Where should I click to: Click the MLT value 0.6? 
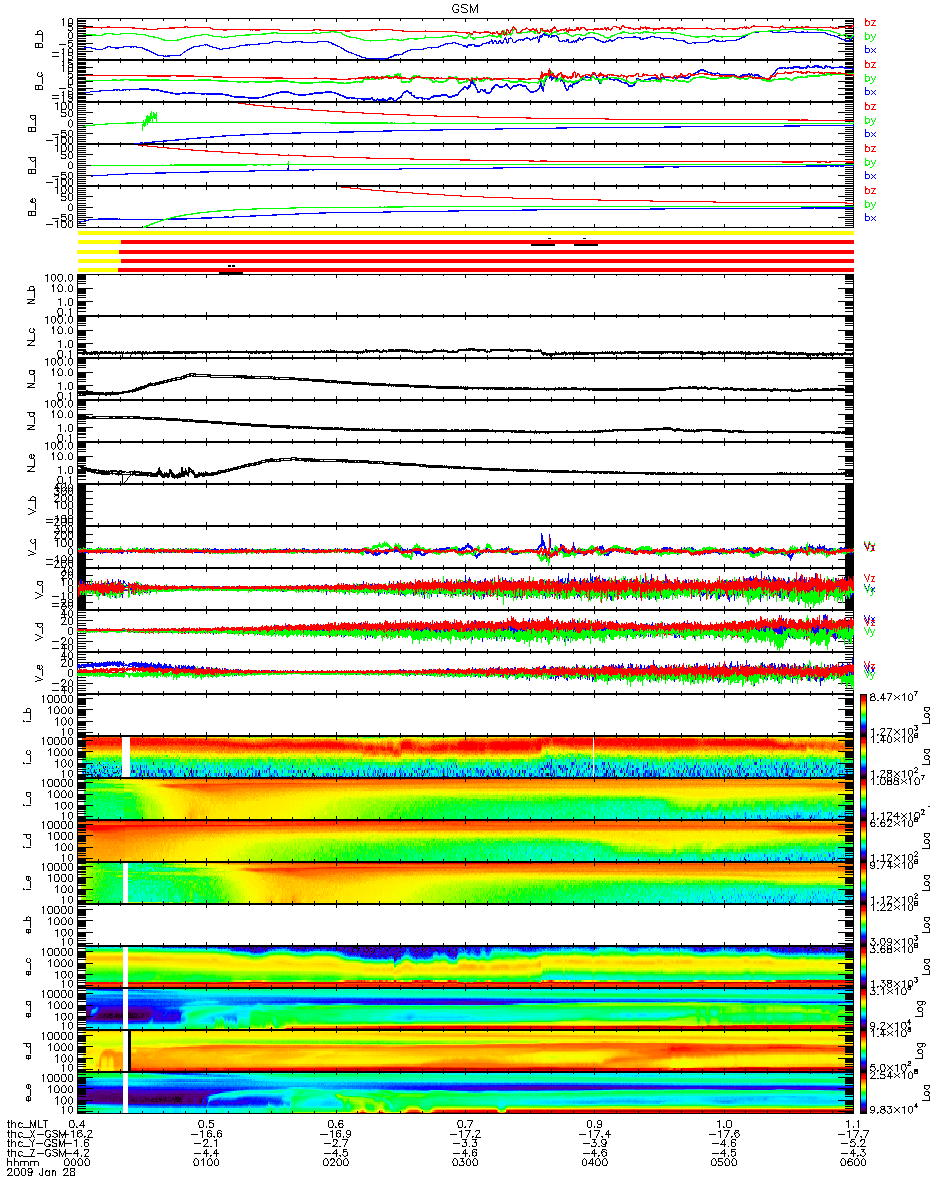coord(335,1125)
